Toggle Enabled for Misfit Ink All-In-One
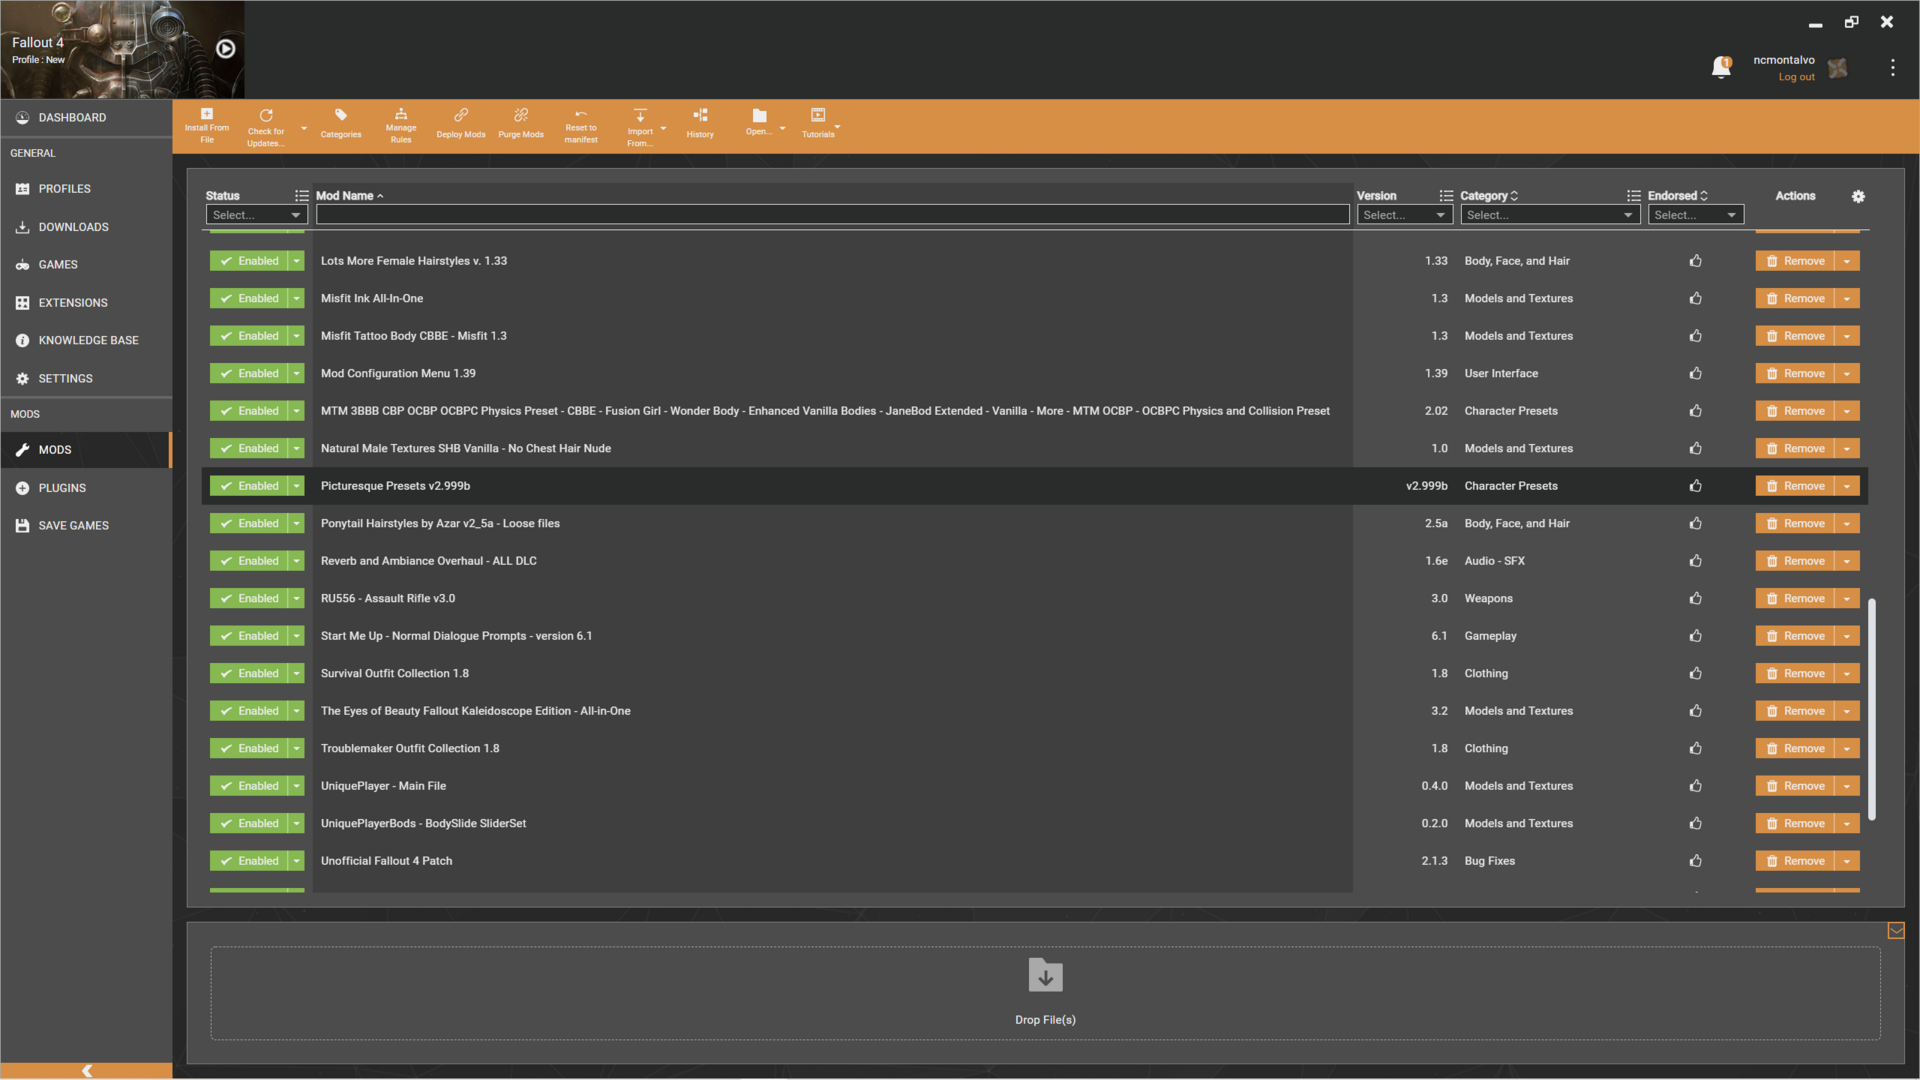 248,298
